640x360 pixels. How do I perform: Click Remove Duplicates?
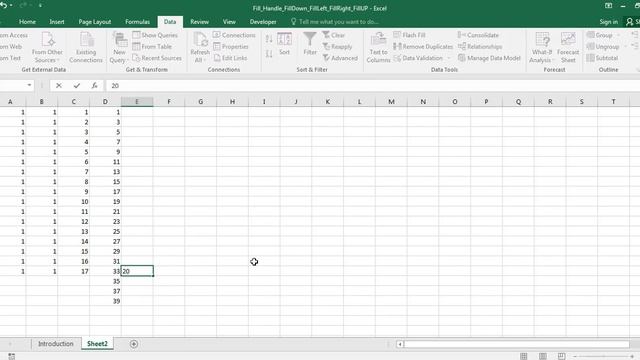[423, 47]
